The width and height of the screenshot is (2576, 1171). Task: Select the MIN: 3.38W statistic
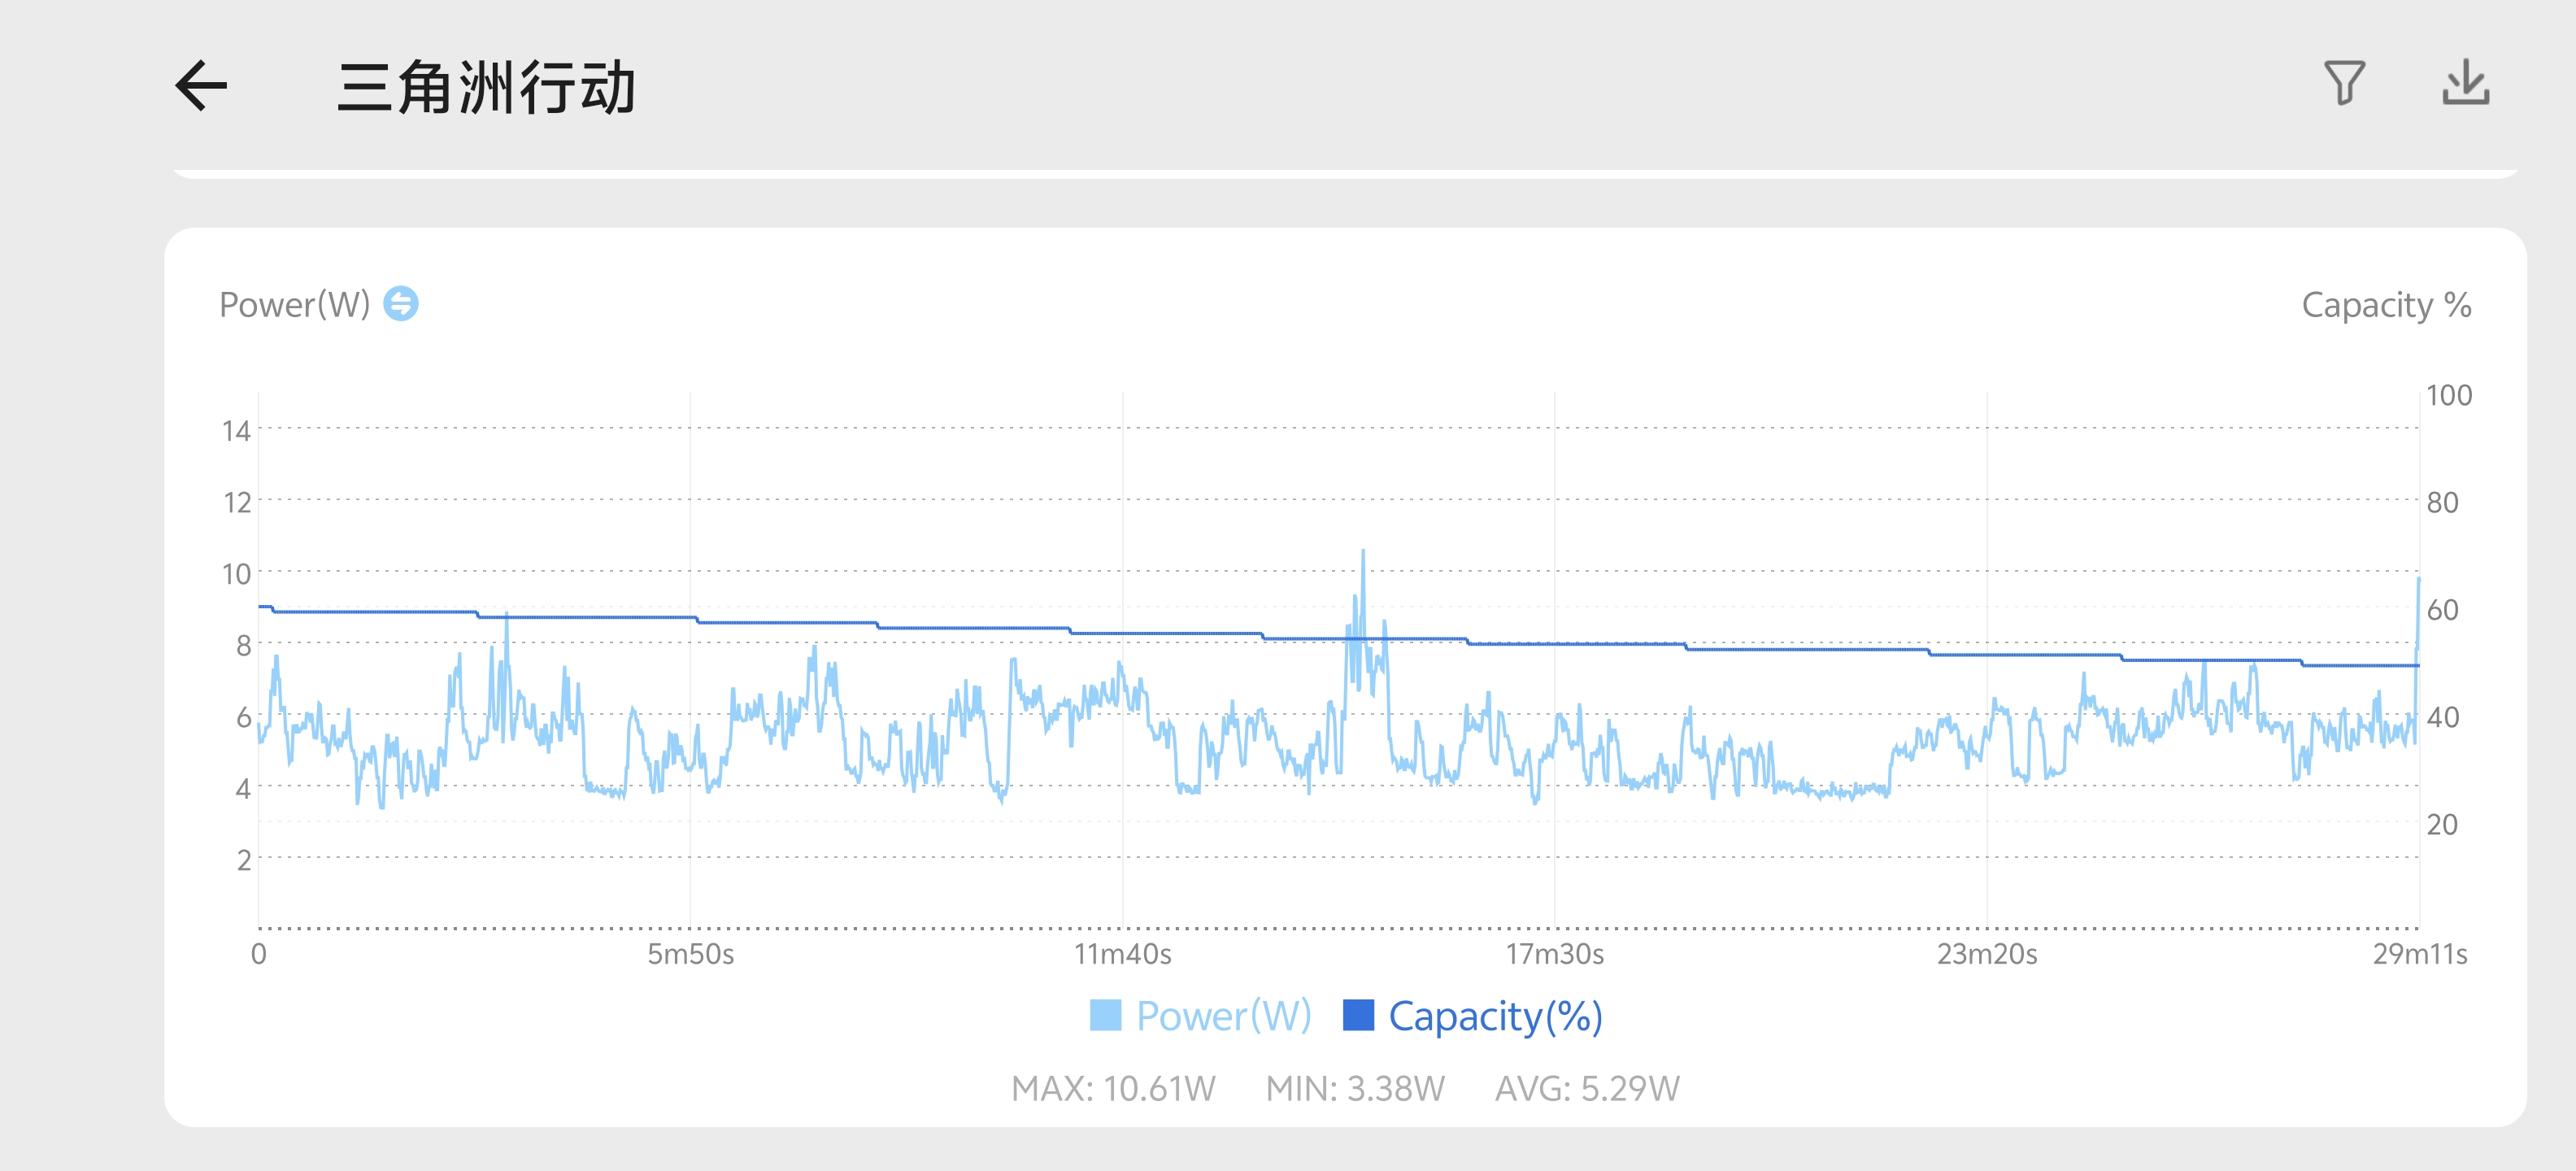coord(1355,1088)
